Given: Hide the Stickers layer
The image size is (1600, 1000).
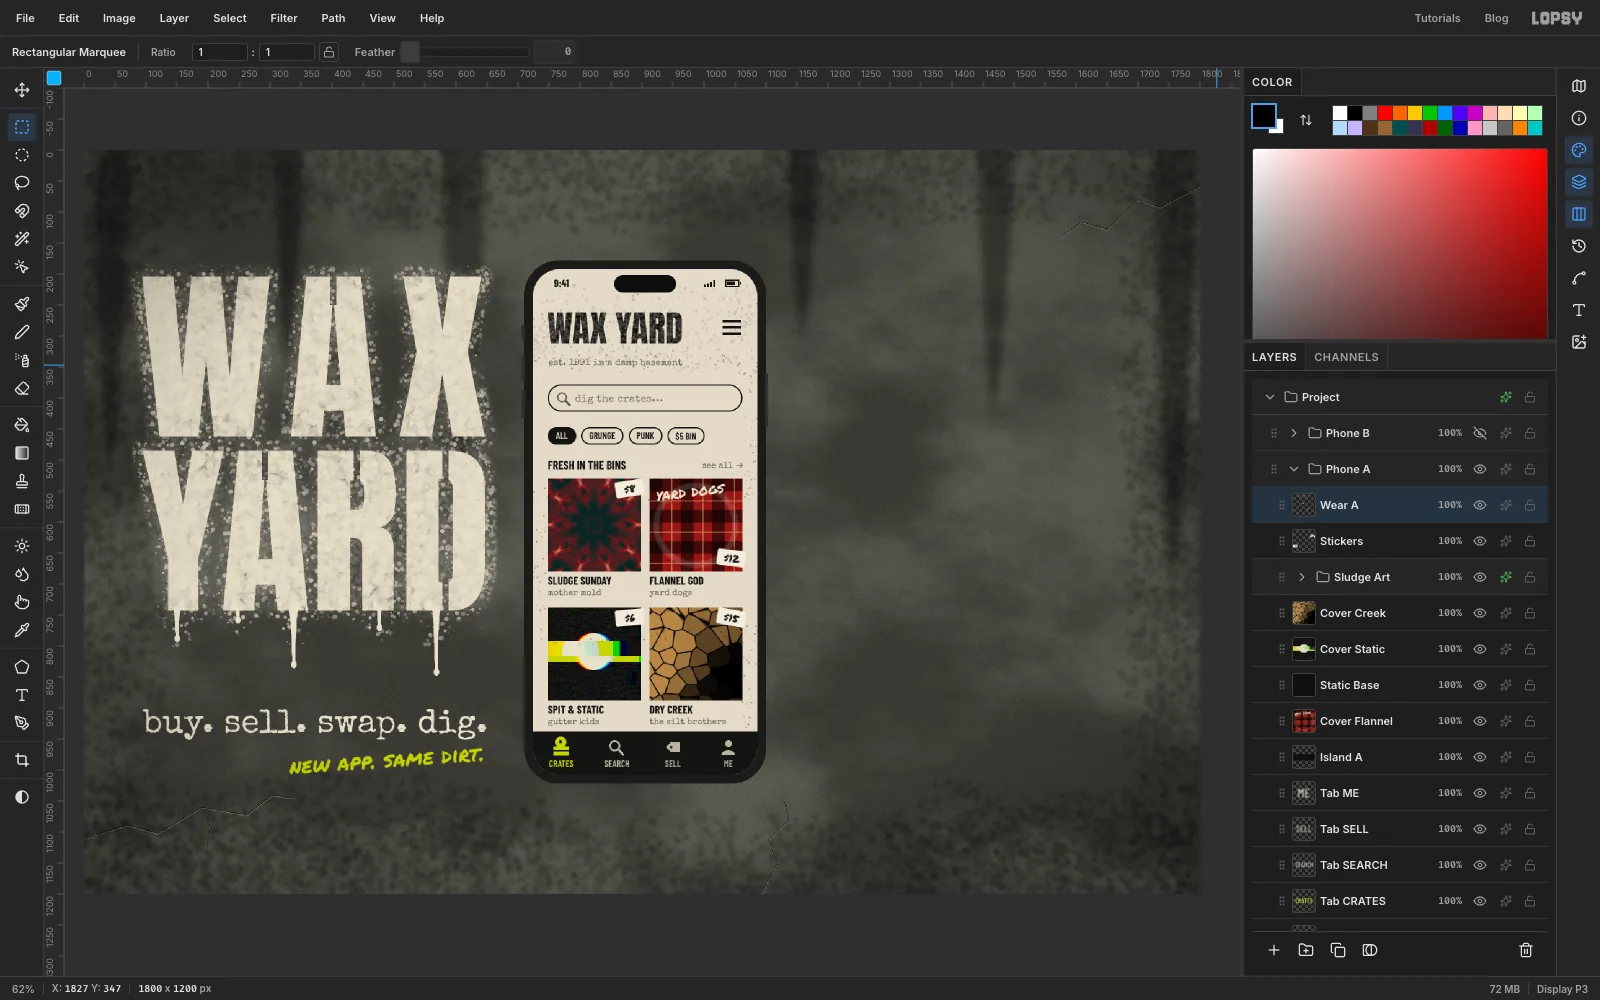Looking at the screenshot, I should pyautogui.click(x=1480, y=541).
